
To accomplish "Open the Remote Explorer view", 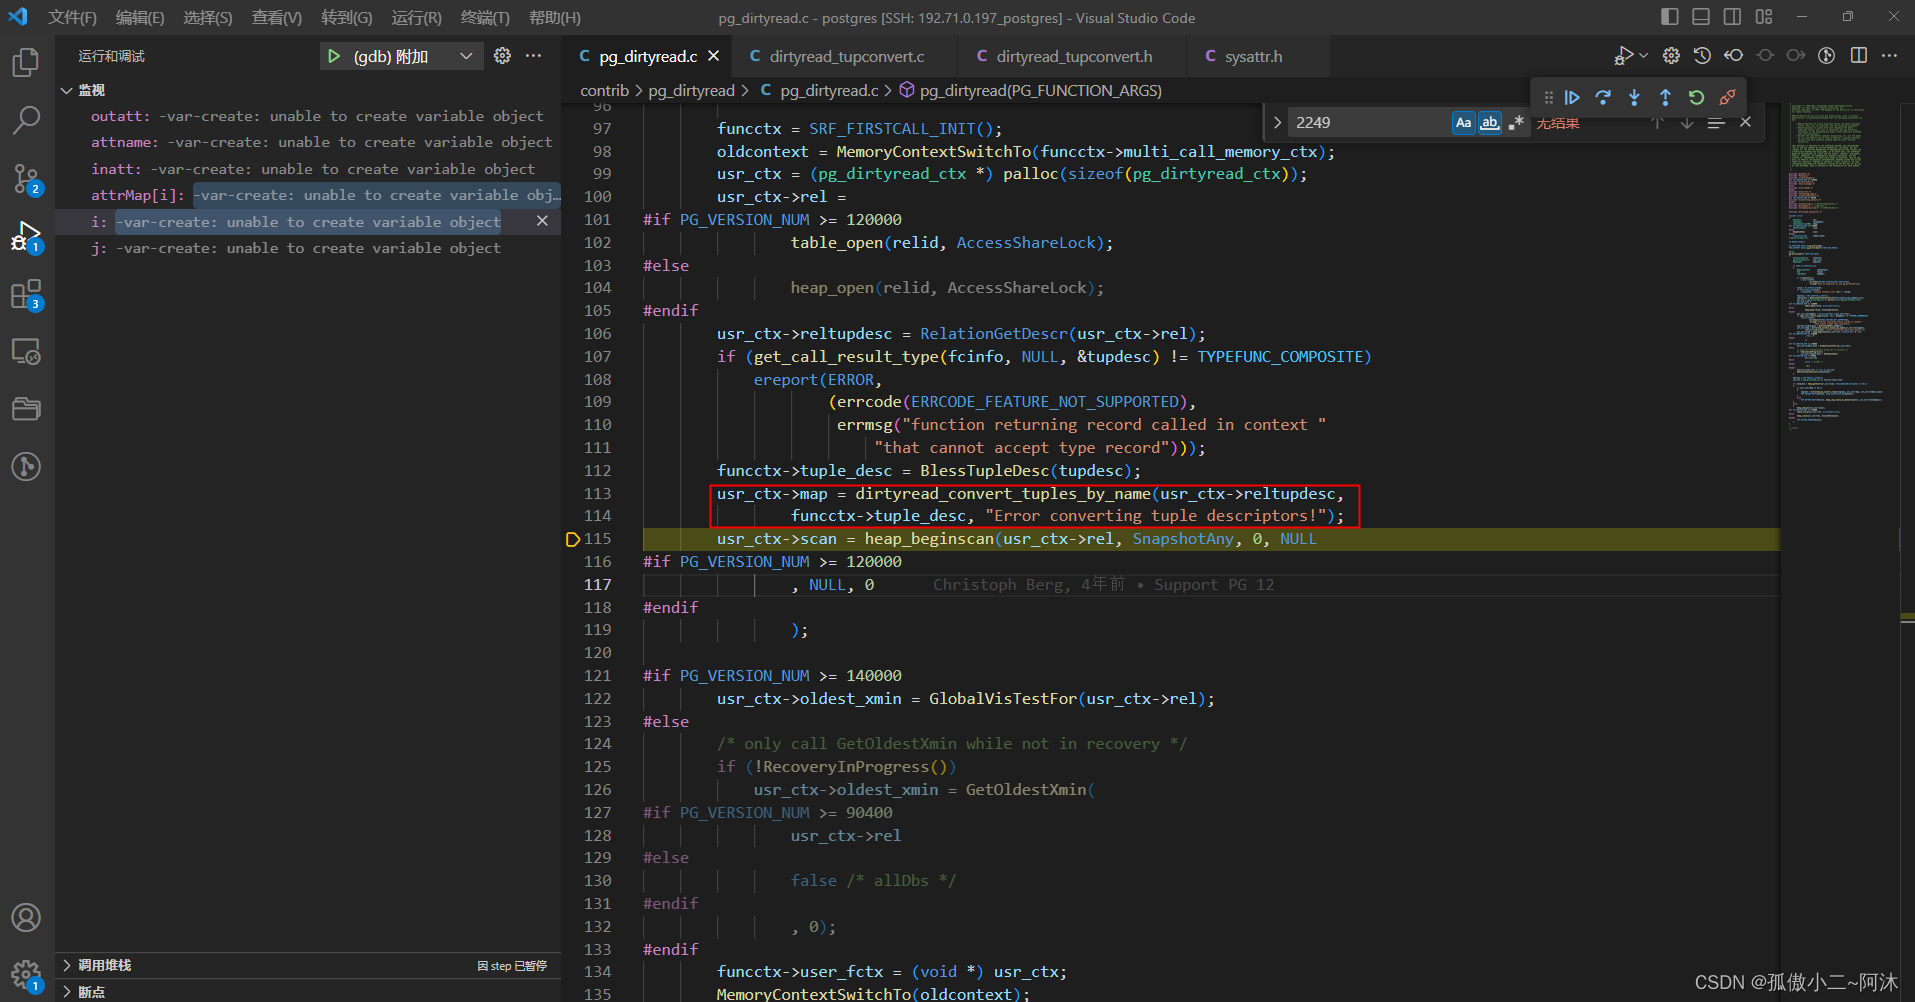I will 26,352.
